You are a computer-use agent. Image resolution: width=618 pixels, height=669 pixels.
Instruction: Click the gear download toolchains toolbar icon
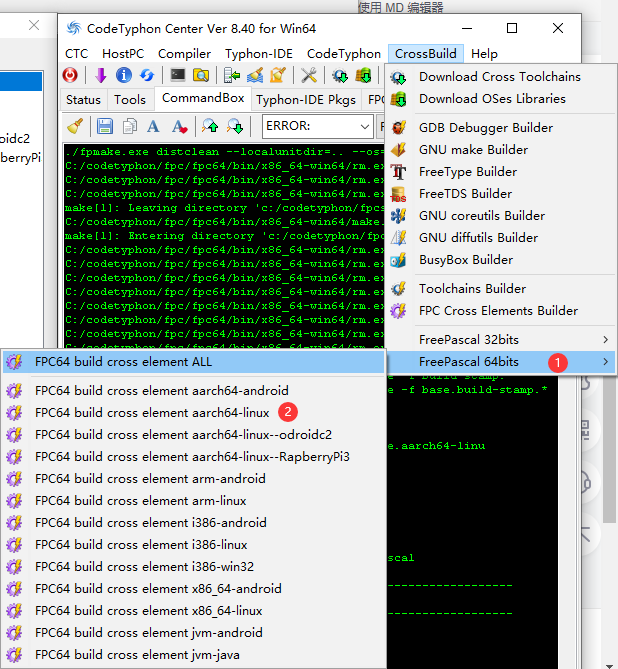pyautogui.click(x=340, y=75)
